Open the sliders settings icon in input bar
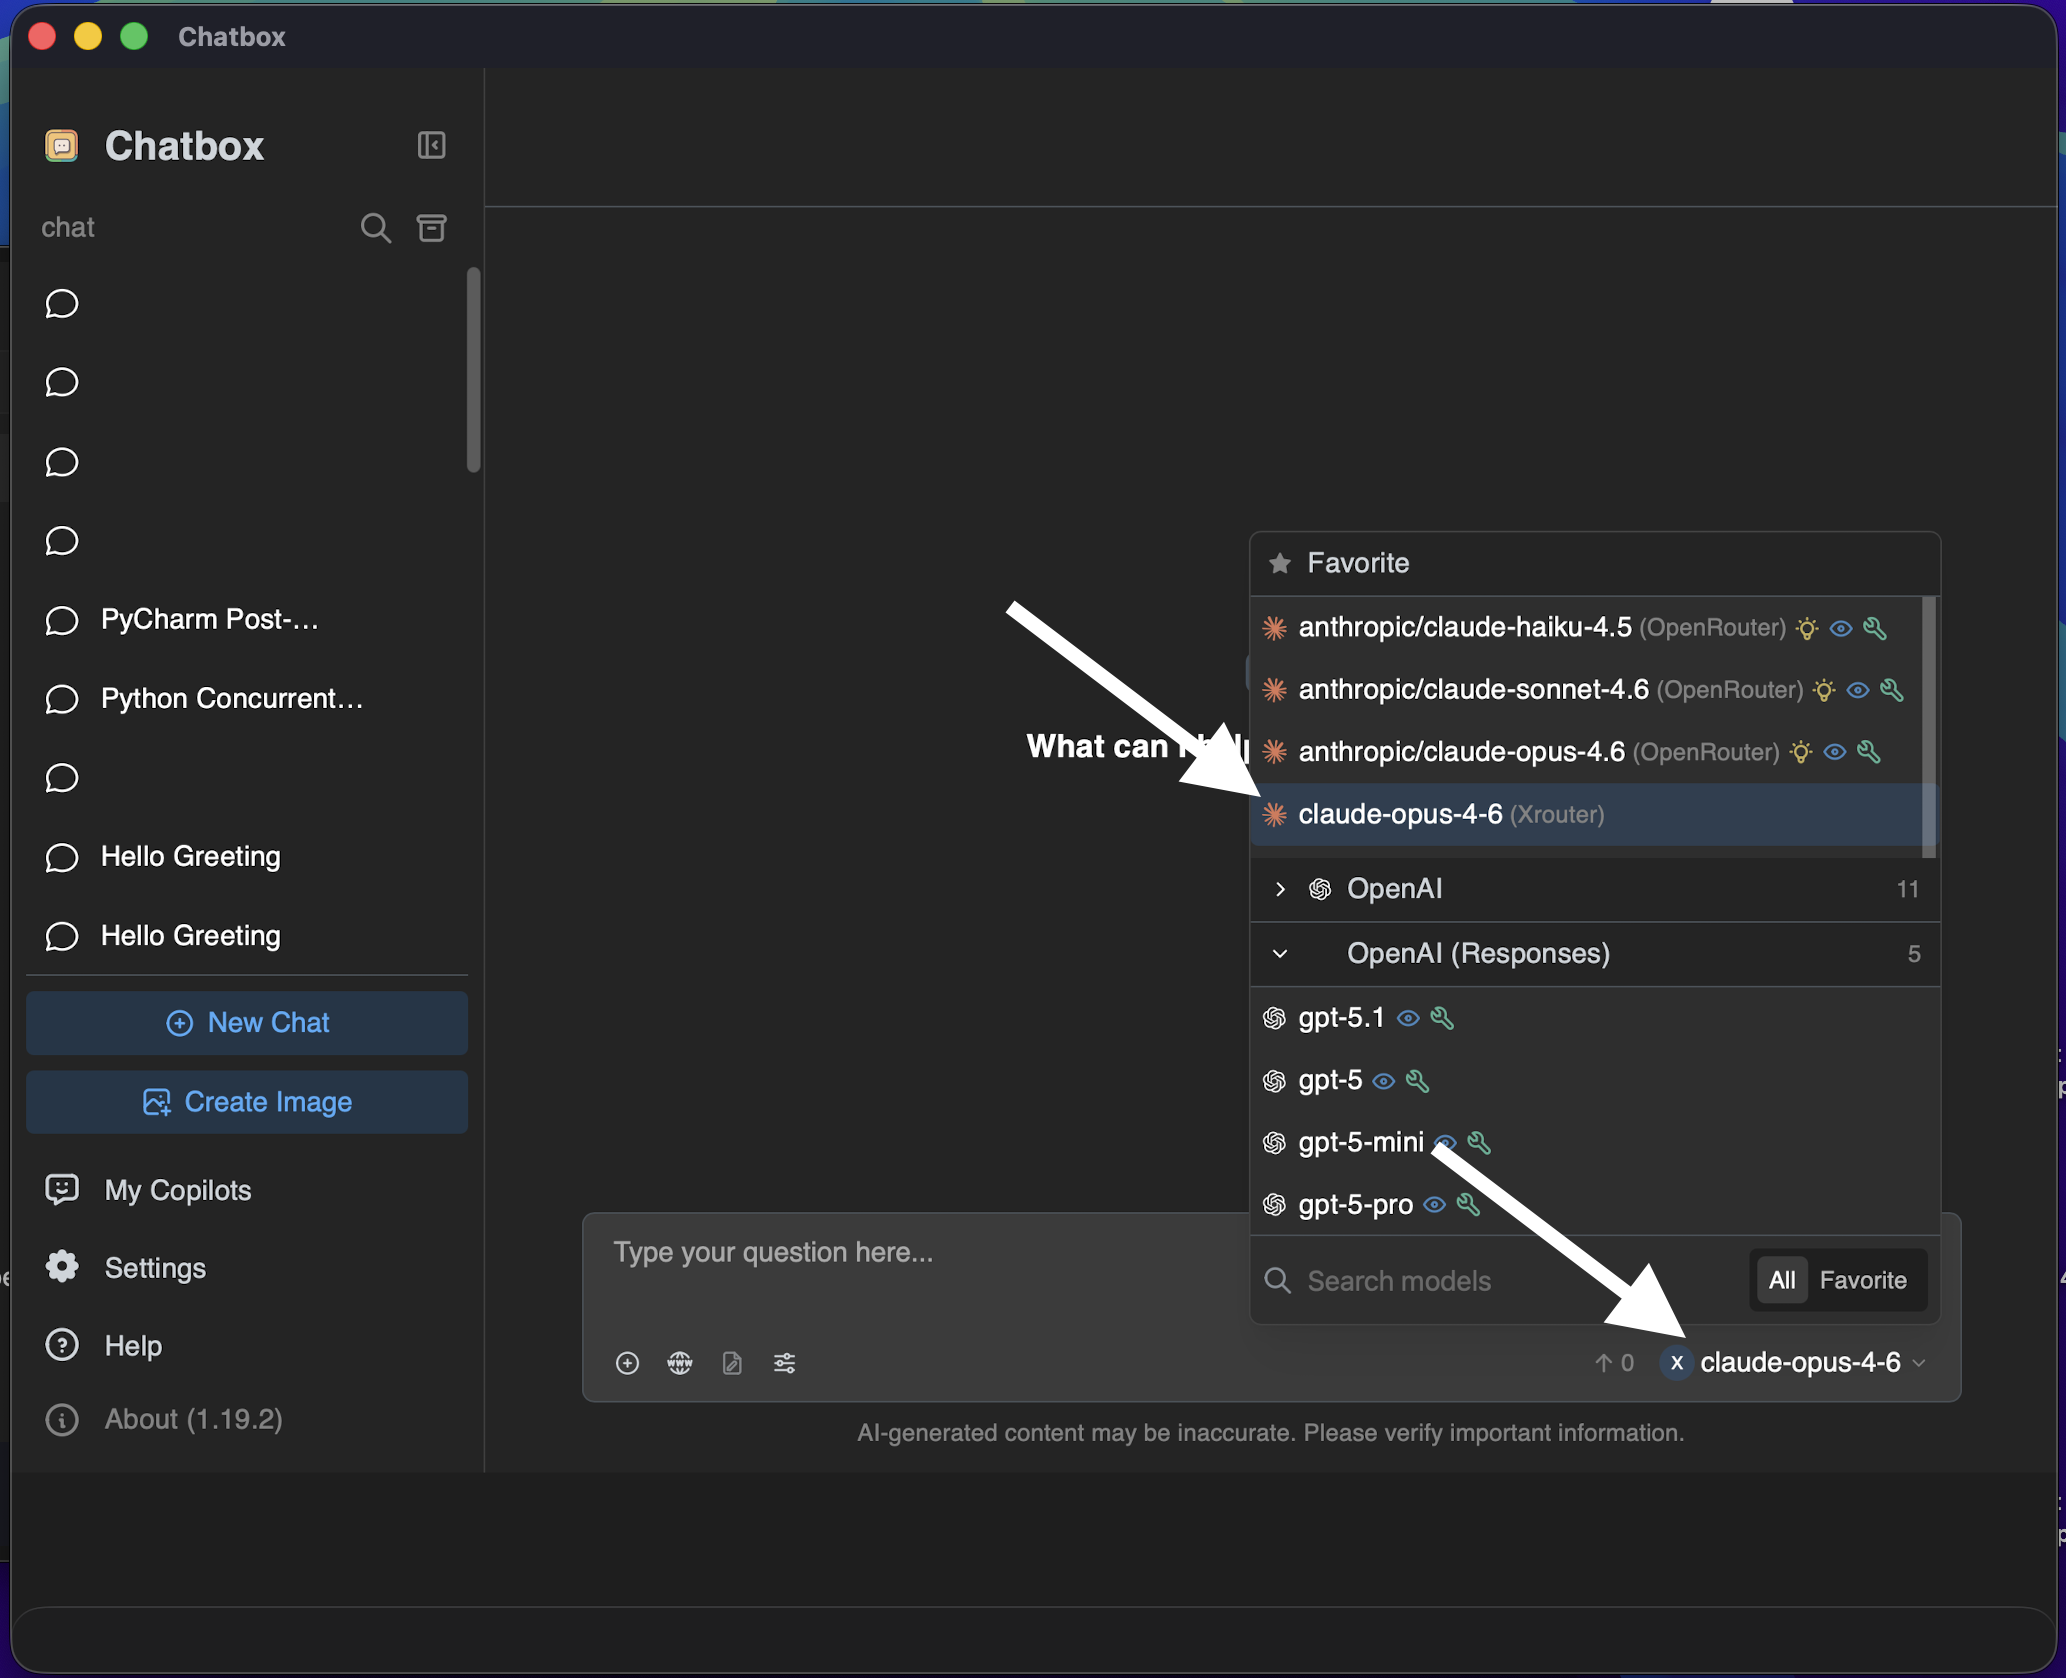Screen dimensions: 2066x1678 [x=784, y=1362]
